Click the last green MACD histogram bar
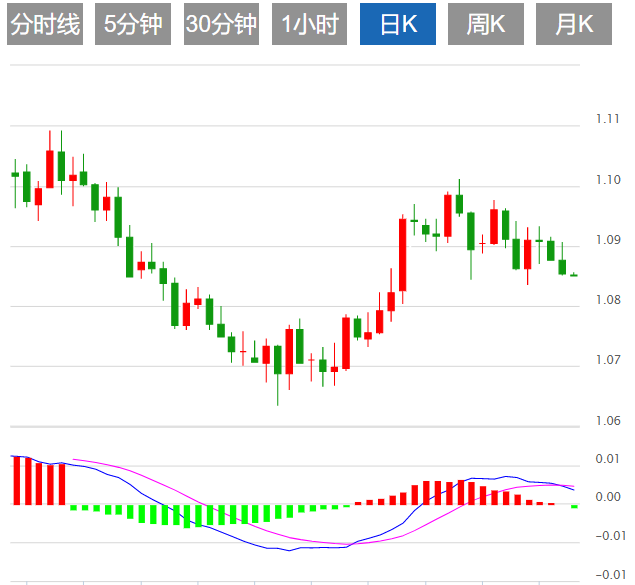The image size is (635, 585). click(574, 506)
